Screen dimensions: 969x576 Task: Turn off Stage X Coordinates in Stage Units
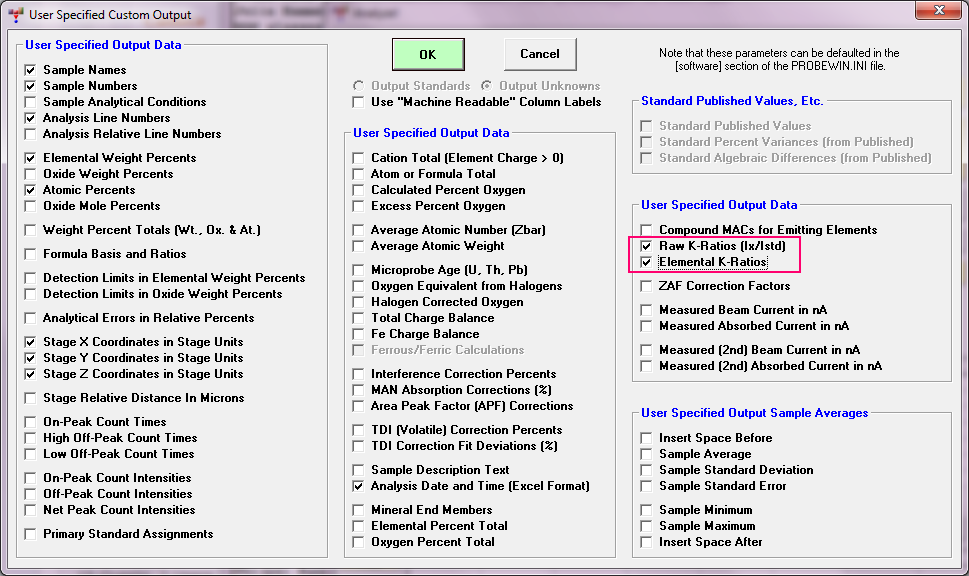pos(32,342)
